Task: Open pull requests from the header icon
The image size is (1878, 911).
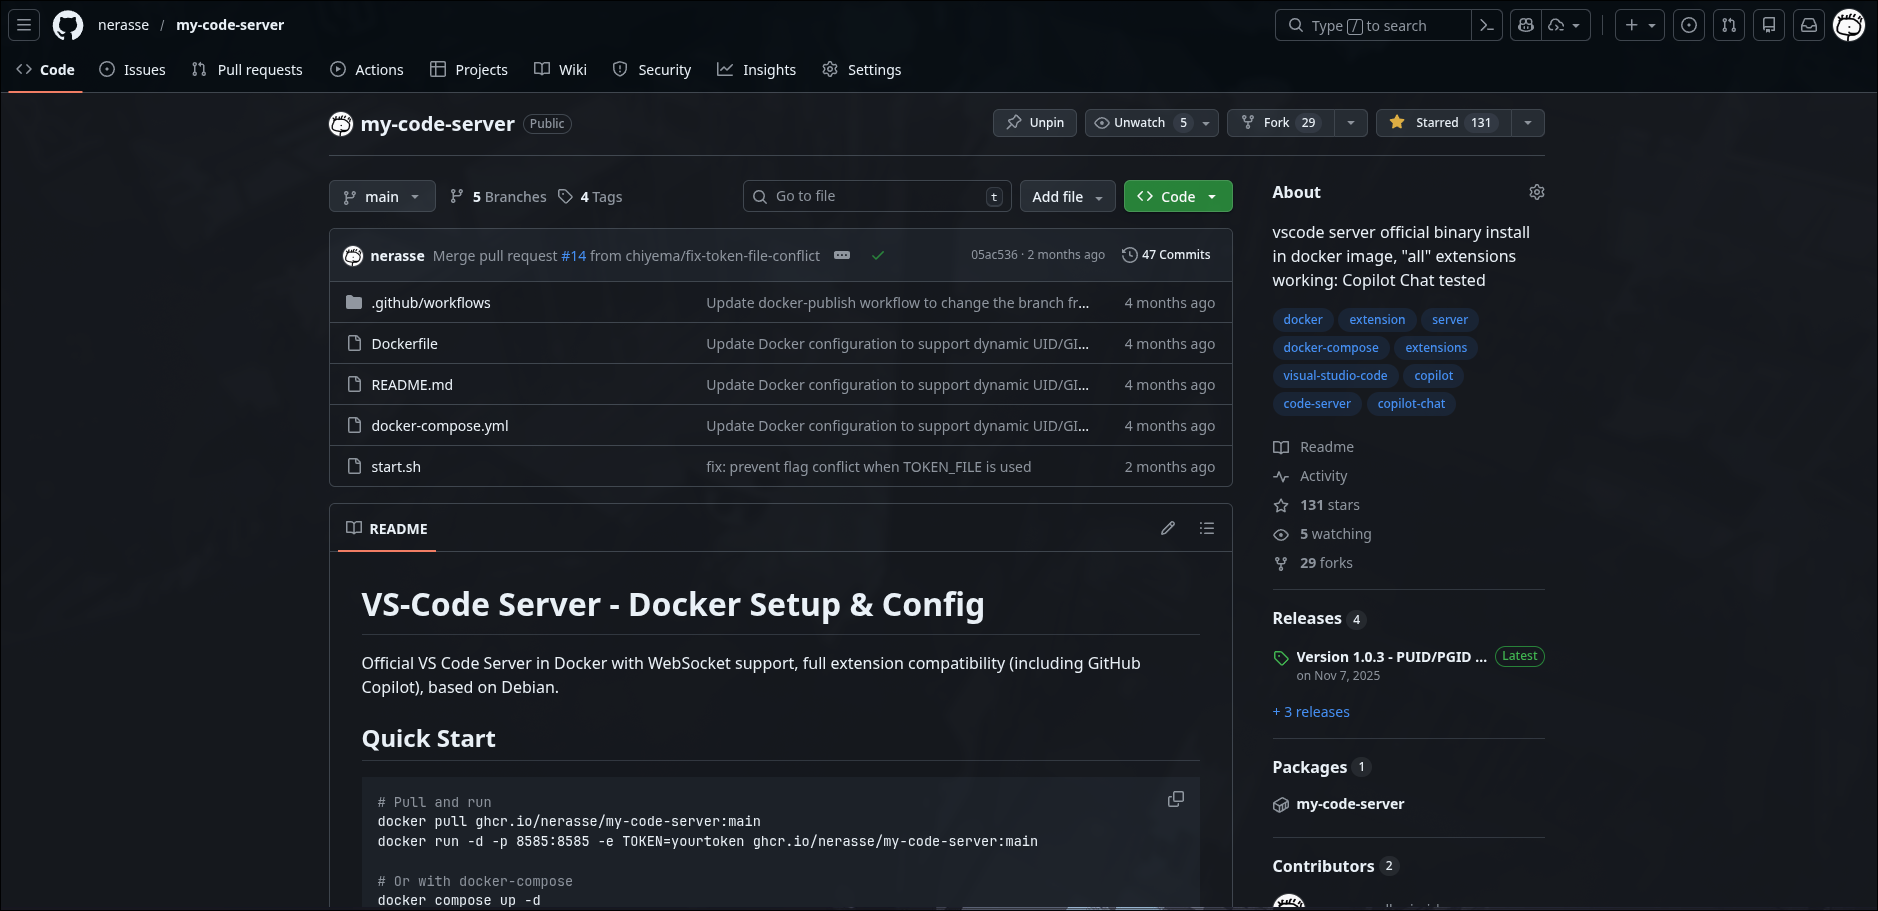Action: (1728, 24)
